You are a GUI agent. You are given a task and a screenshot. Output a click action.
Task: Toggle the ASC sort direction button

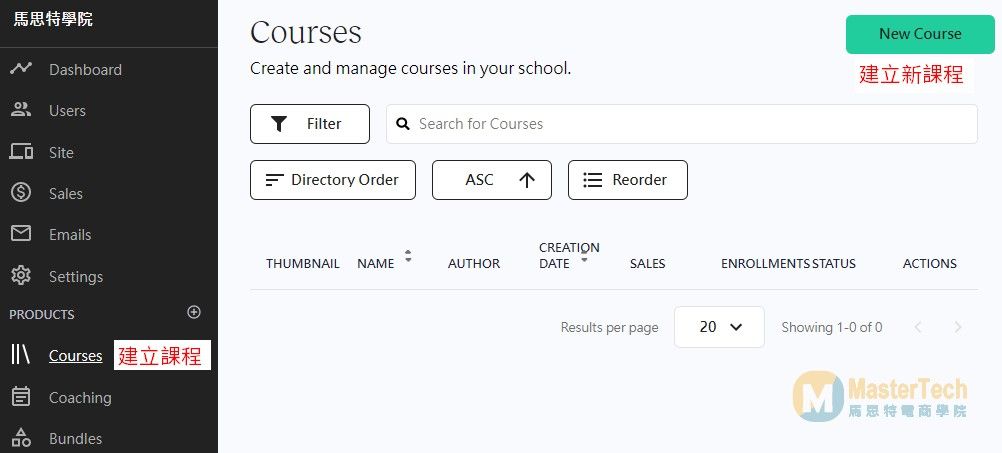pyautogui.click(x=491, y=180)
